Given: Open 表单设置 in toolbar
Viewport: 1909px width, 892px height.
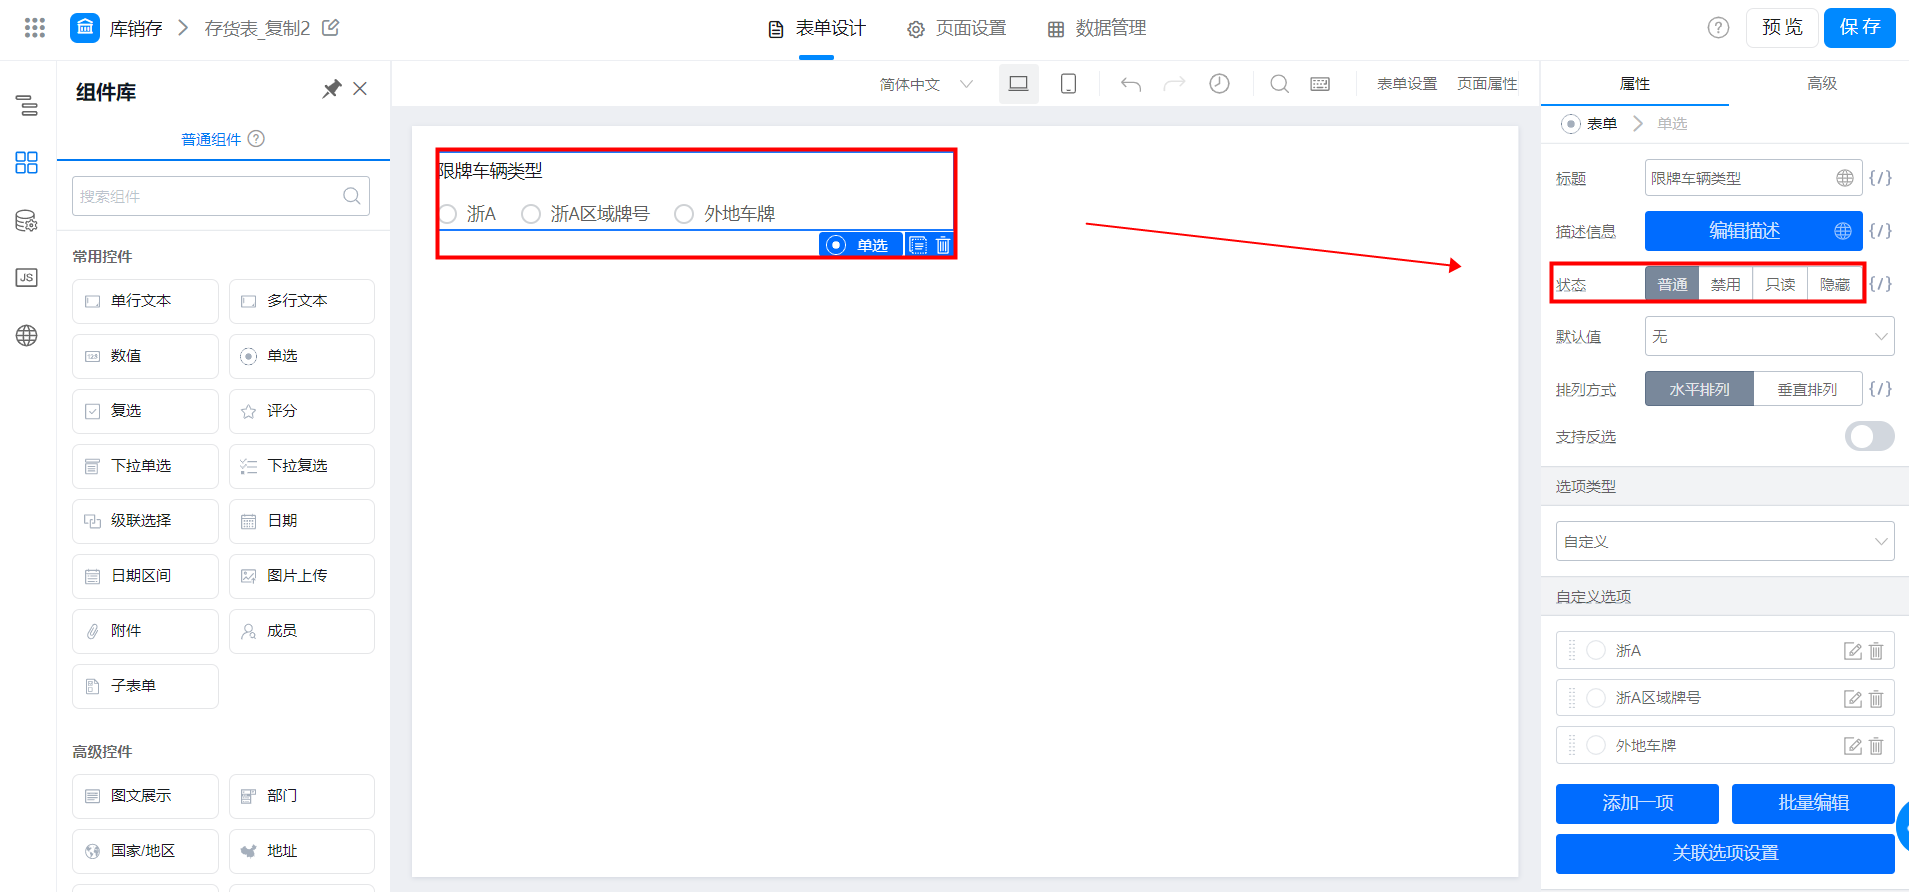Looking at the screenshot, I should pyautogui.click(x=1406, y=84).
